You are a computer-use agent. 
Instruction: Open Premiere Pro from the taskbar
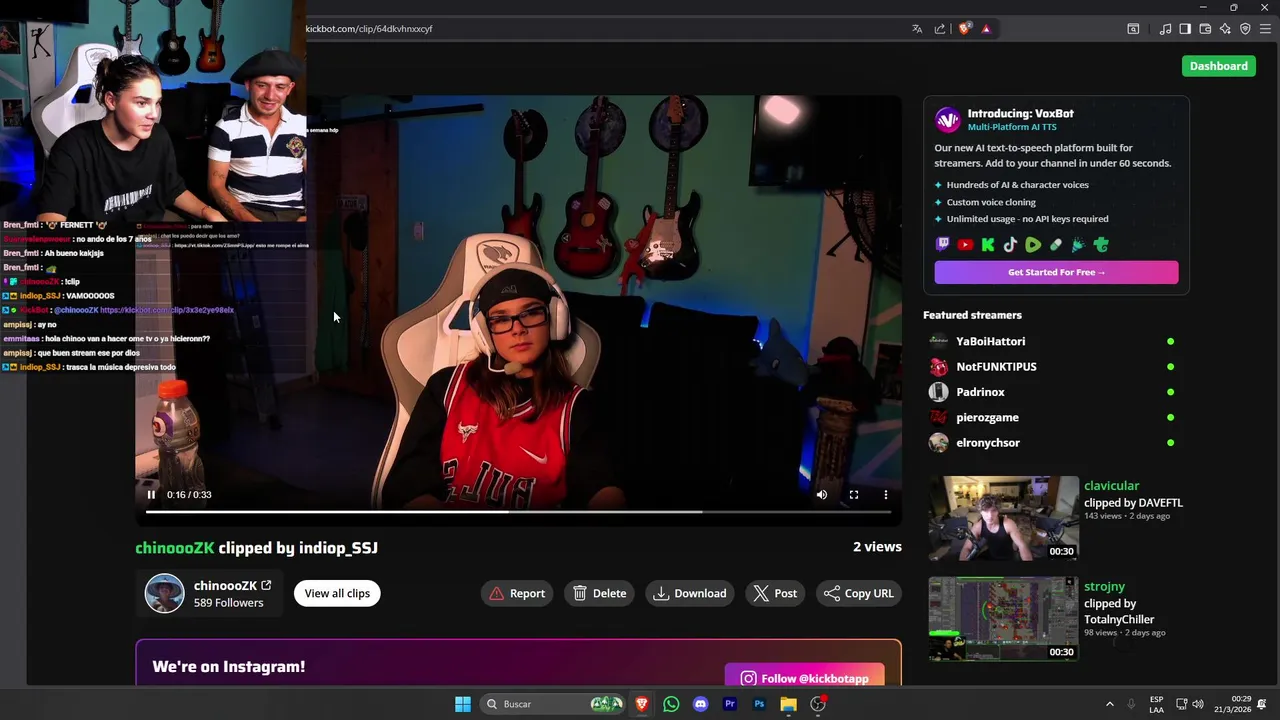tap(730, 704)
